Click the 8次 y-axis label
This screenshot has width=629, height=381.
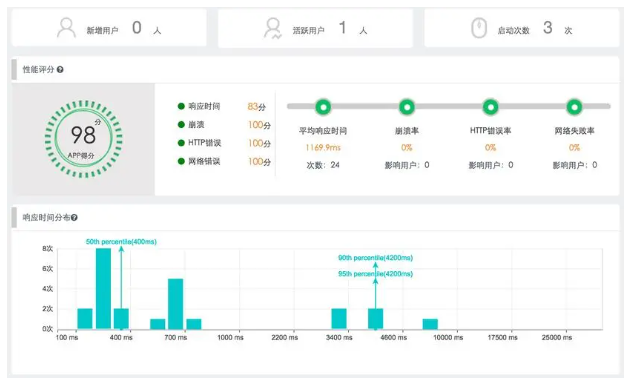pos(48,249)
